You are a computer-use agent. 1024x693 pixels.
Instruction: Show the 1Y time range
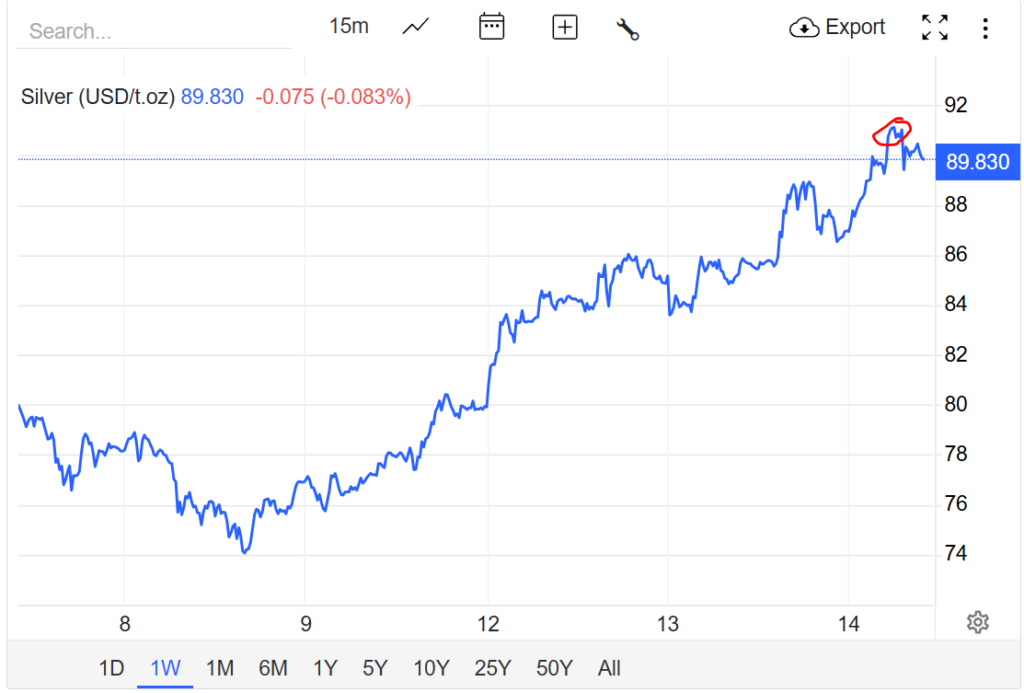(x=325, y=668)
